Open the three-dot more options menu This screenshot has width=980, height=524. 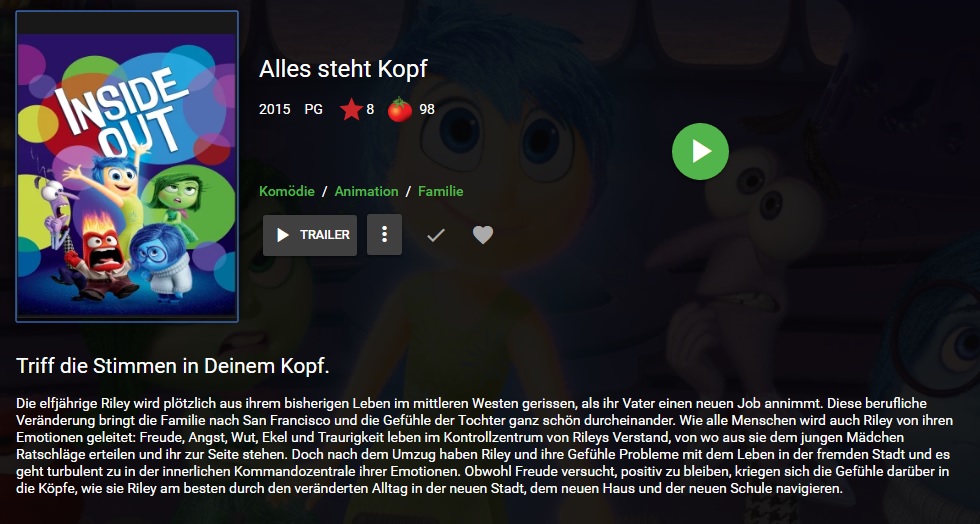click(x=384, y=234)
